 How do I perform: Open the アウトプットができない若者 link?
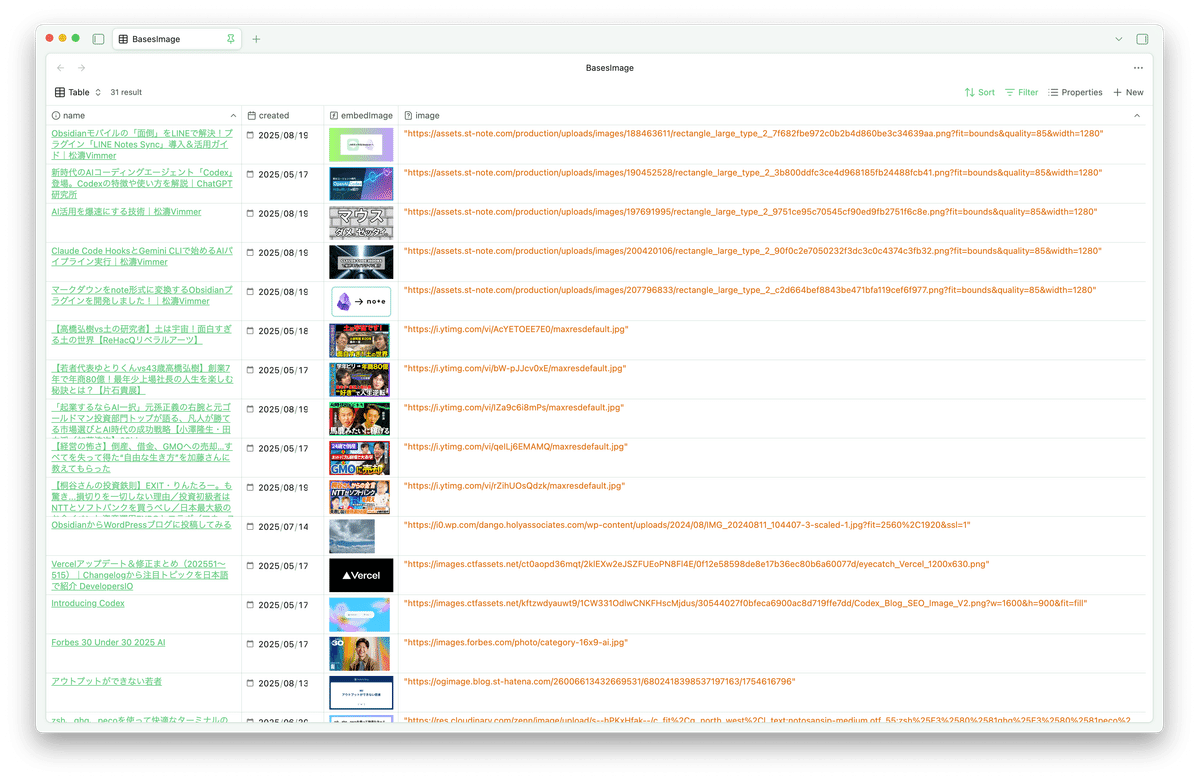(106, 681)
